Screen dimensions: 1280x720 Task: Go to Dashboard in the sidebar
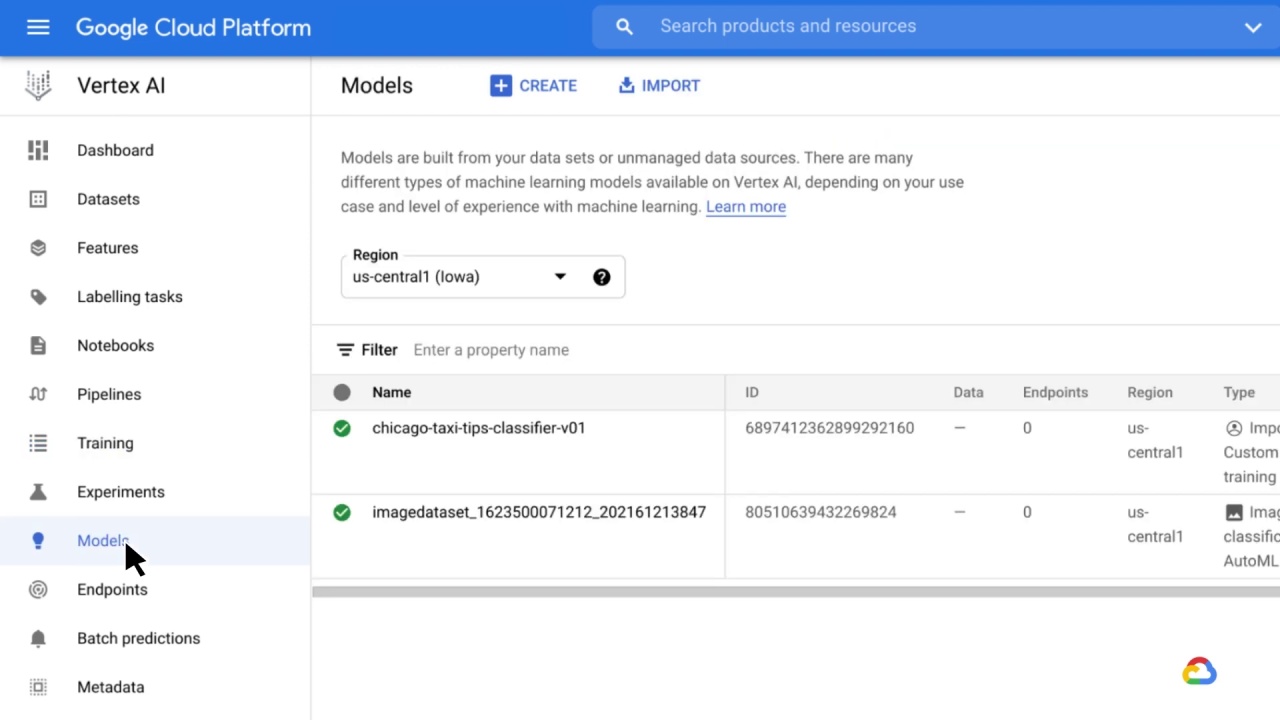[115, 150]
